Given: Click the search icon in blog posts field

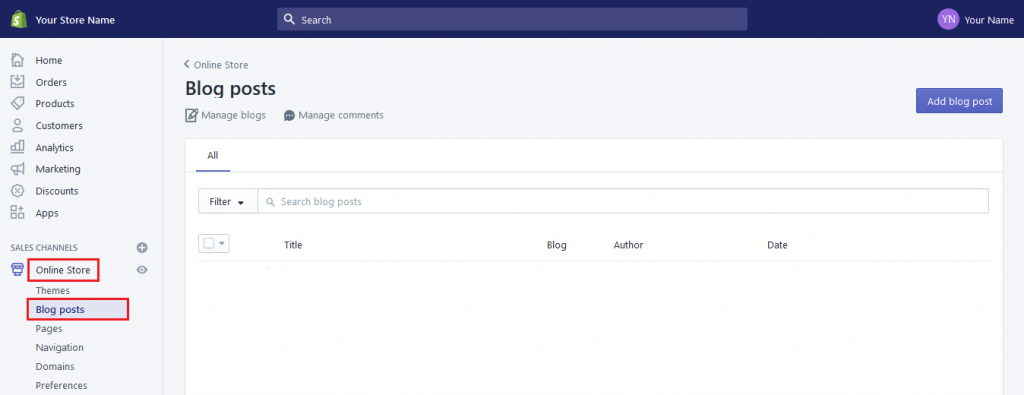Looking at the screenshot, I should [x=270, y=202].
